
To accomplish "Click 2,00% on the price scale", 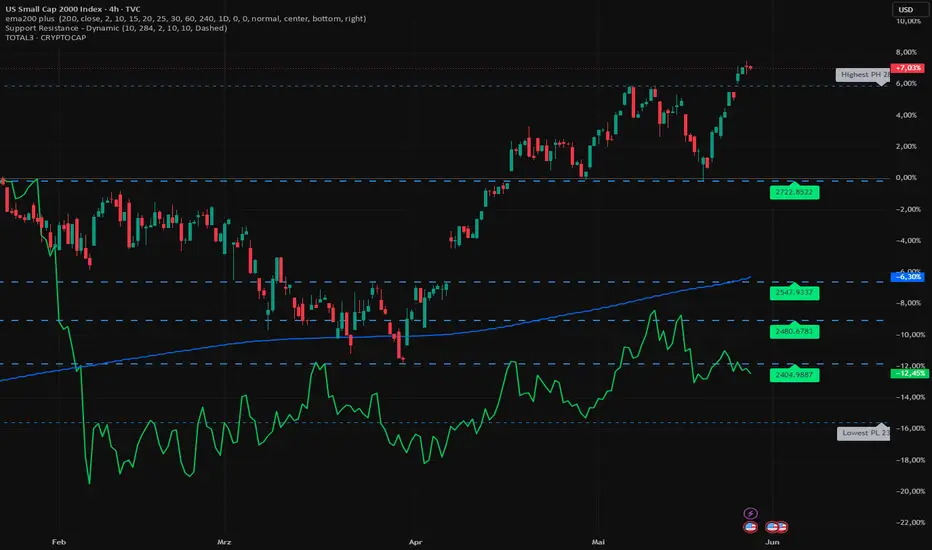I will 906,146.
